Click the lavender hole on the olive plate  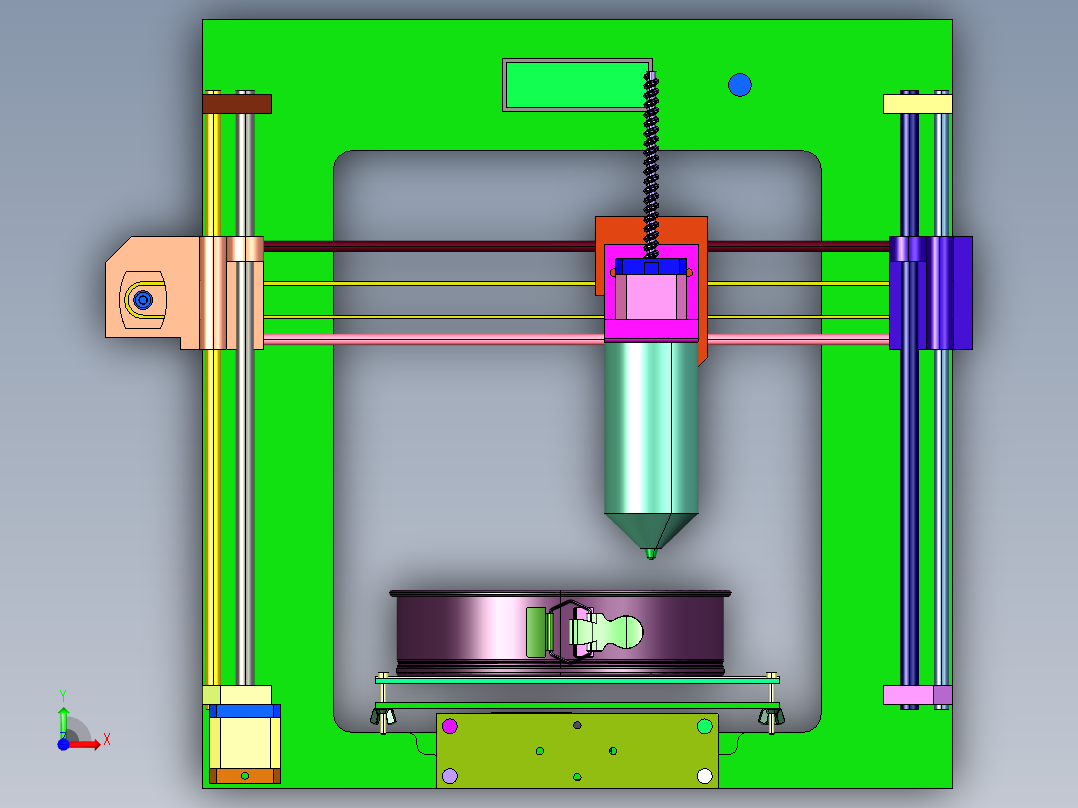coord(450,776)
